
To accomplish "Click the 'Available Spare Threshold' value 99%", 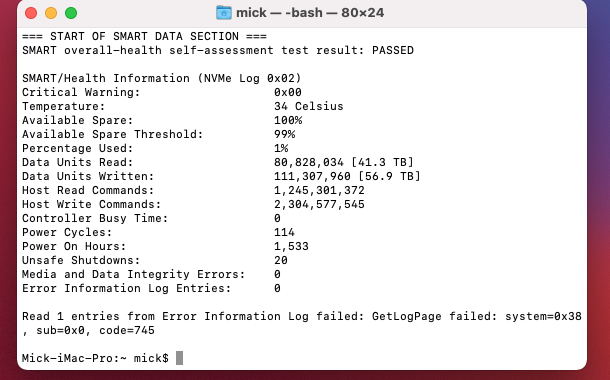I will (x=284, y=134).
